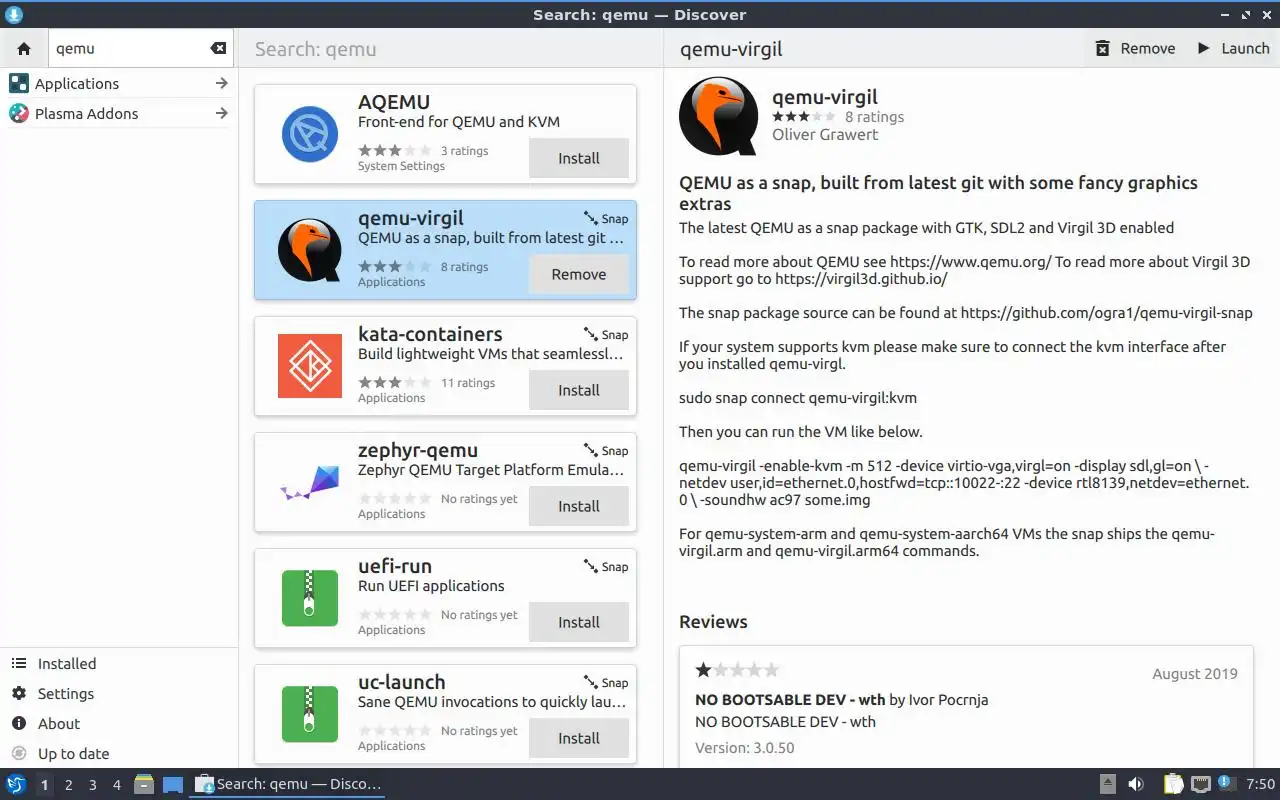The image size is (1280, 800).
Task: Open the Settings page
Action: pos(118,693)
